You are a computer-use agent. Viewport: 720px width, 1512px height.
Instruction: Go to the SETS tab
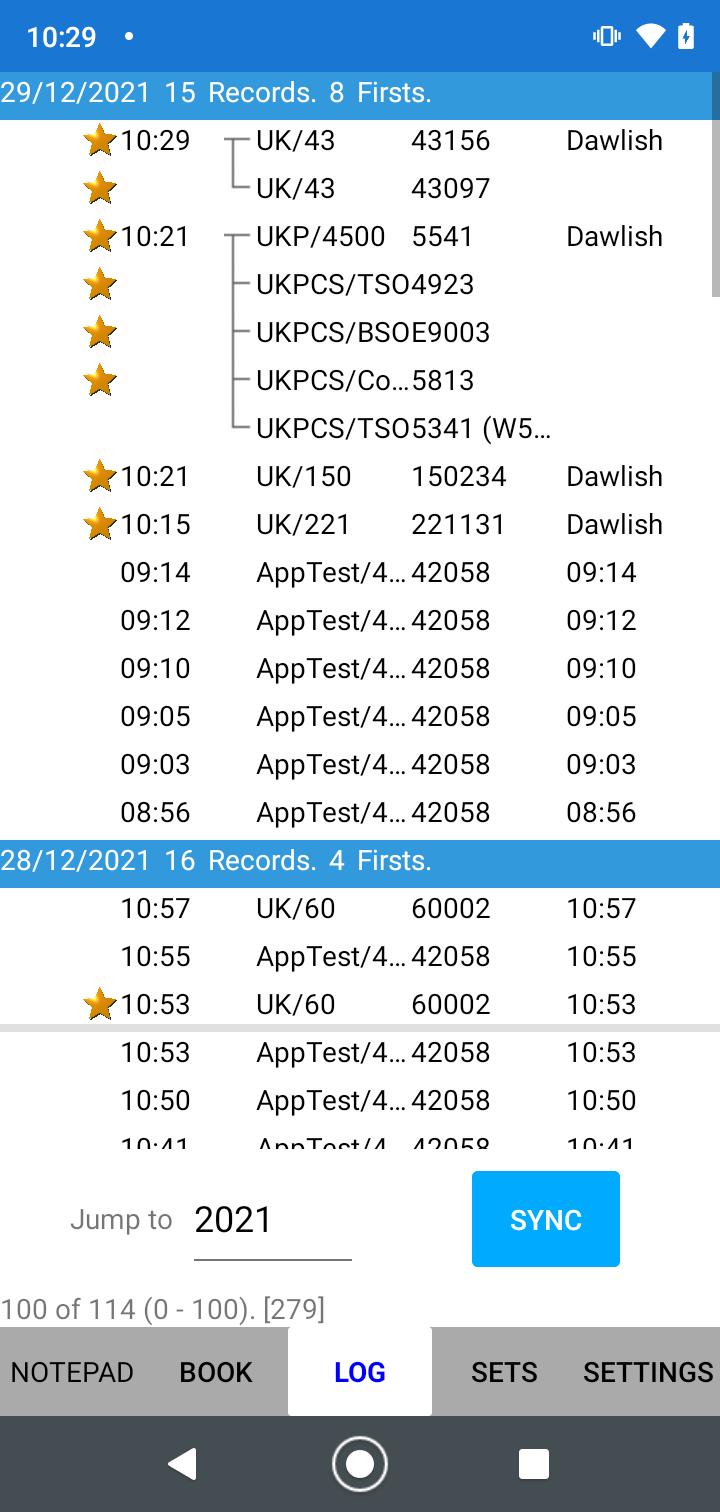504,1372
